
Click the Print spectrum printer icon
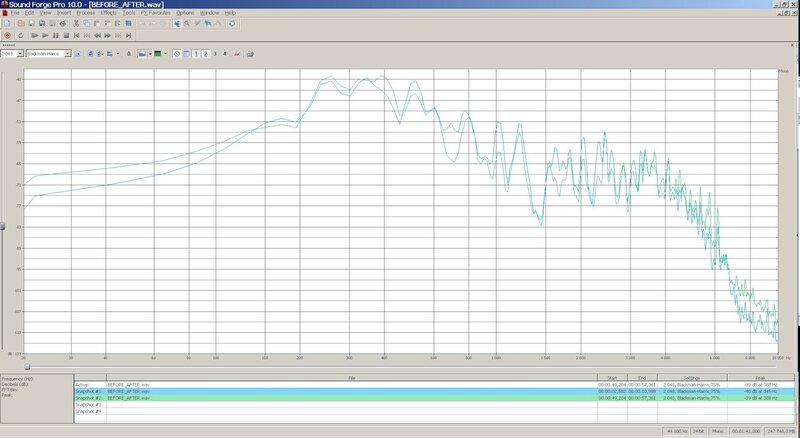pyautogui.click(x=249, y=53)
